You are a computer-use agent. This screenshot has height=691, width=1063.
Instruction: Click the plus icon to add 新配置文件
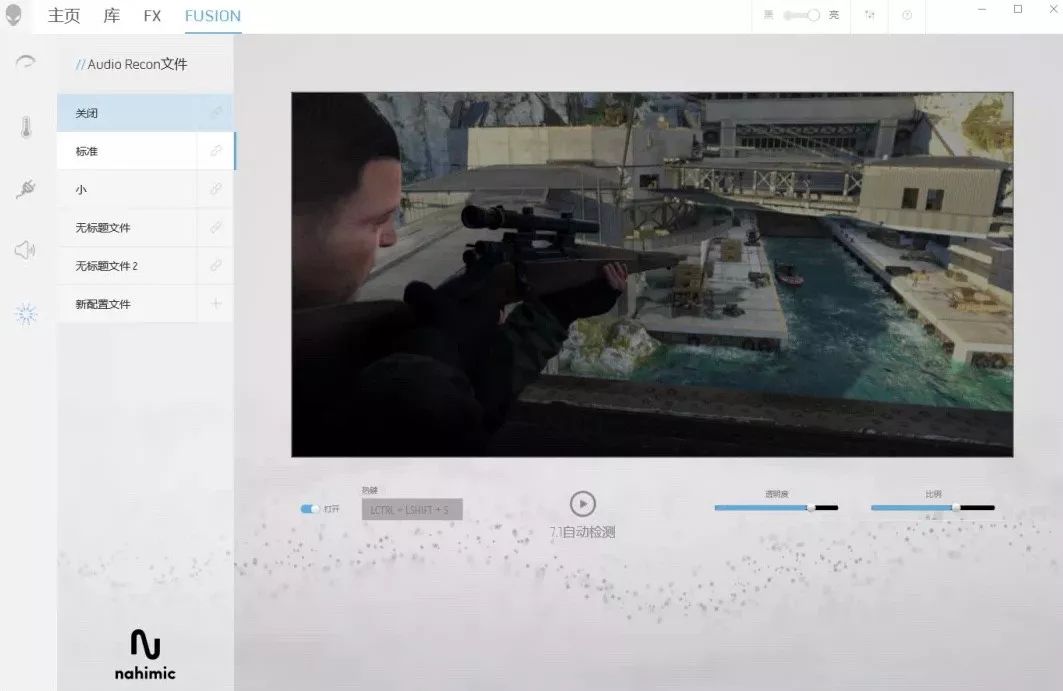pyautogui.click(x=215, y=304)
